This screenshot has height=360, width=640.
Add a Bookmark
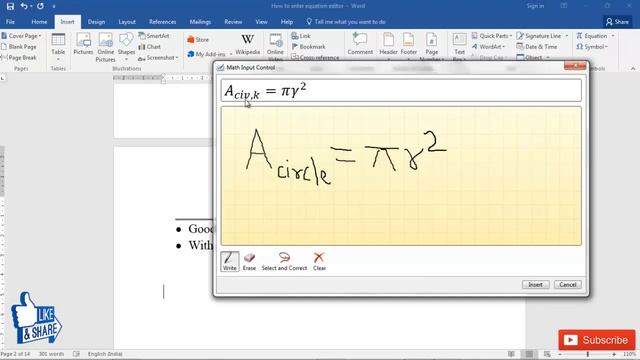click(x=309, y=47)
